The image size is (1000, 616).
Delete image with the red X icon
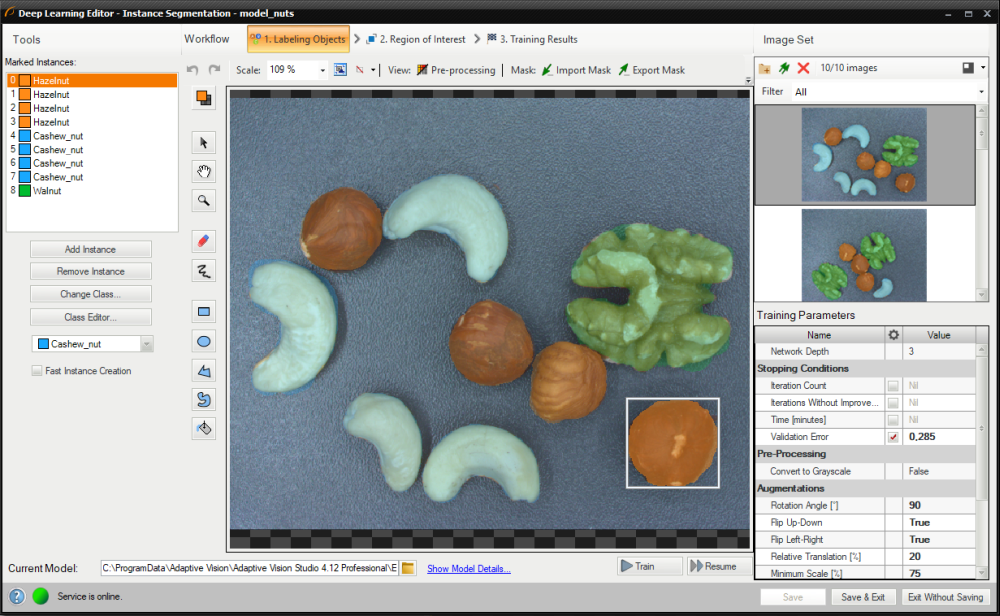(x=803, y=68)
